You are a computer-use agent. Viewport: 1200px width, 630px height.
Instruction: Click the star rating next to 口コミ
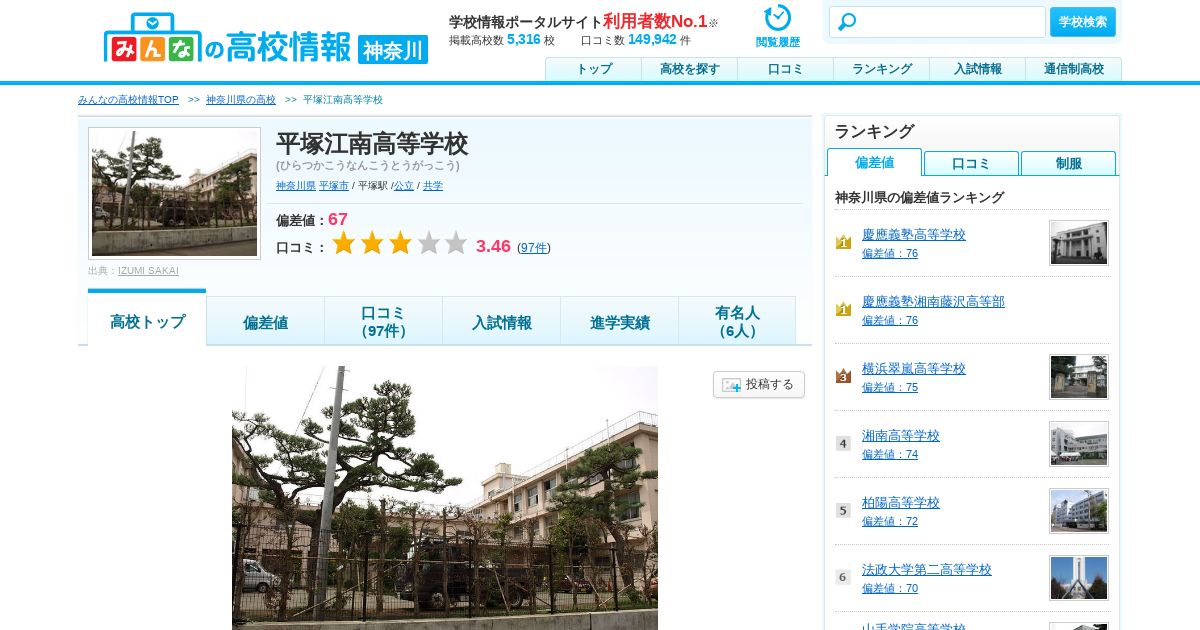point(400,243)
